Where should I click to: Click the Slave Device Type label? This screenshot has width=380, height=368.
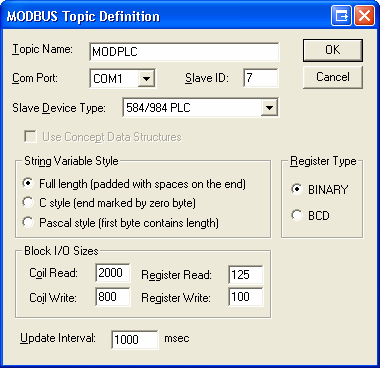coord(59,108)
